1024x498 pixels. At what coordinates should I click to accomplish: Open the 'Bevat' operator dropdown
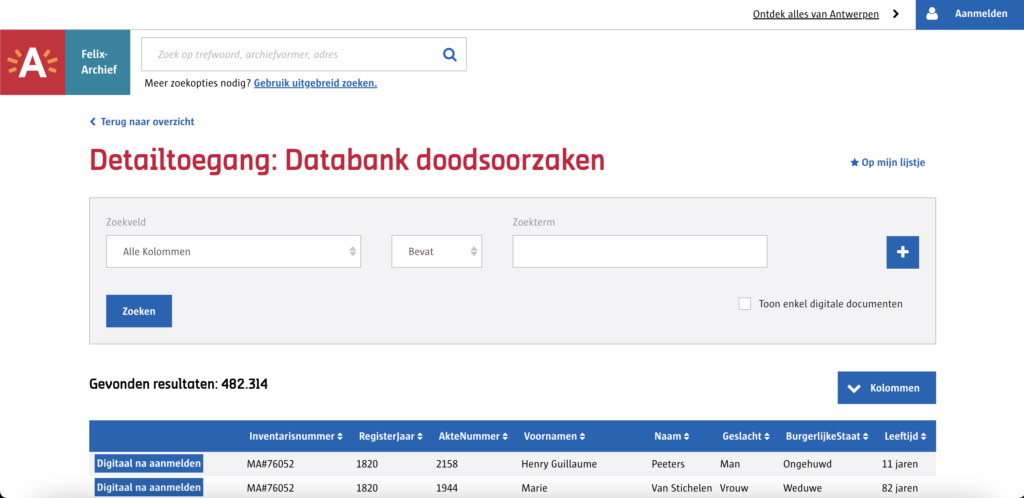coord(436,252)
